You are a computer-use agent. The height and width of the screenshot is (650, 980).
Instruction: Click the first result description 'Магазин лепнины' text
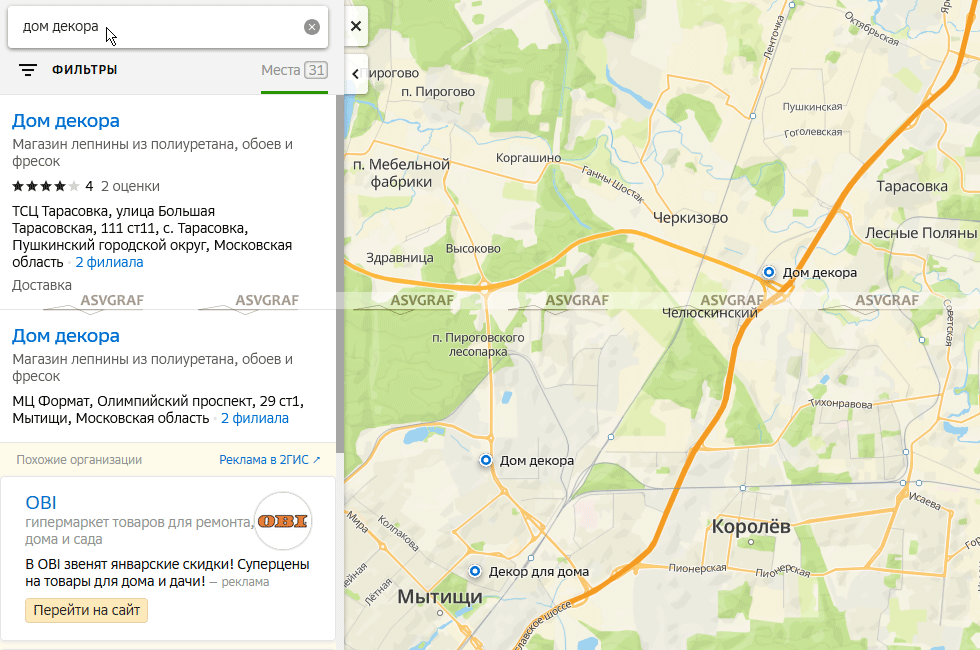click(152, 152)
